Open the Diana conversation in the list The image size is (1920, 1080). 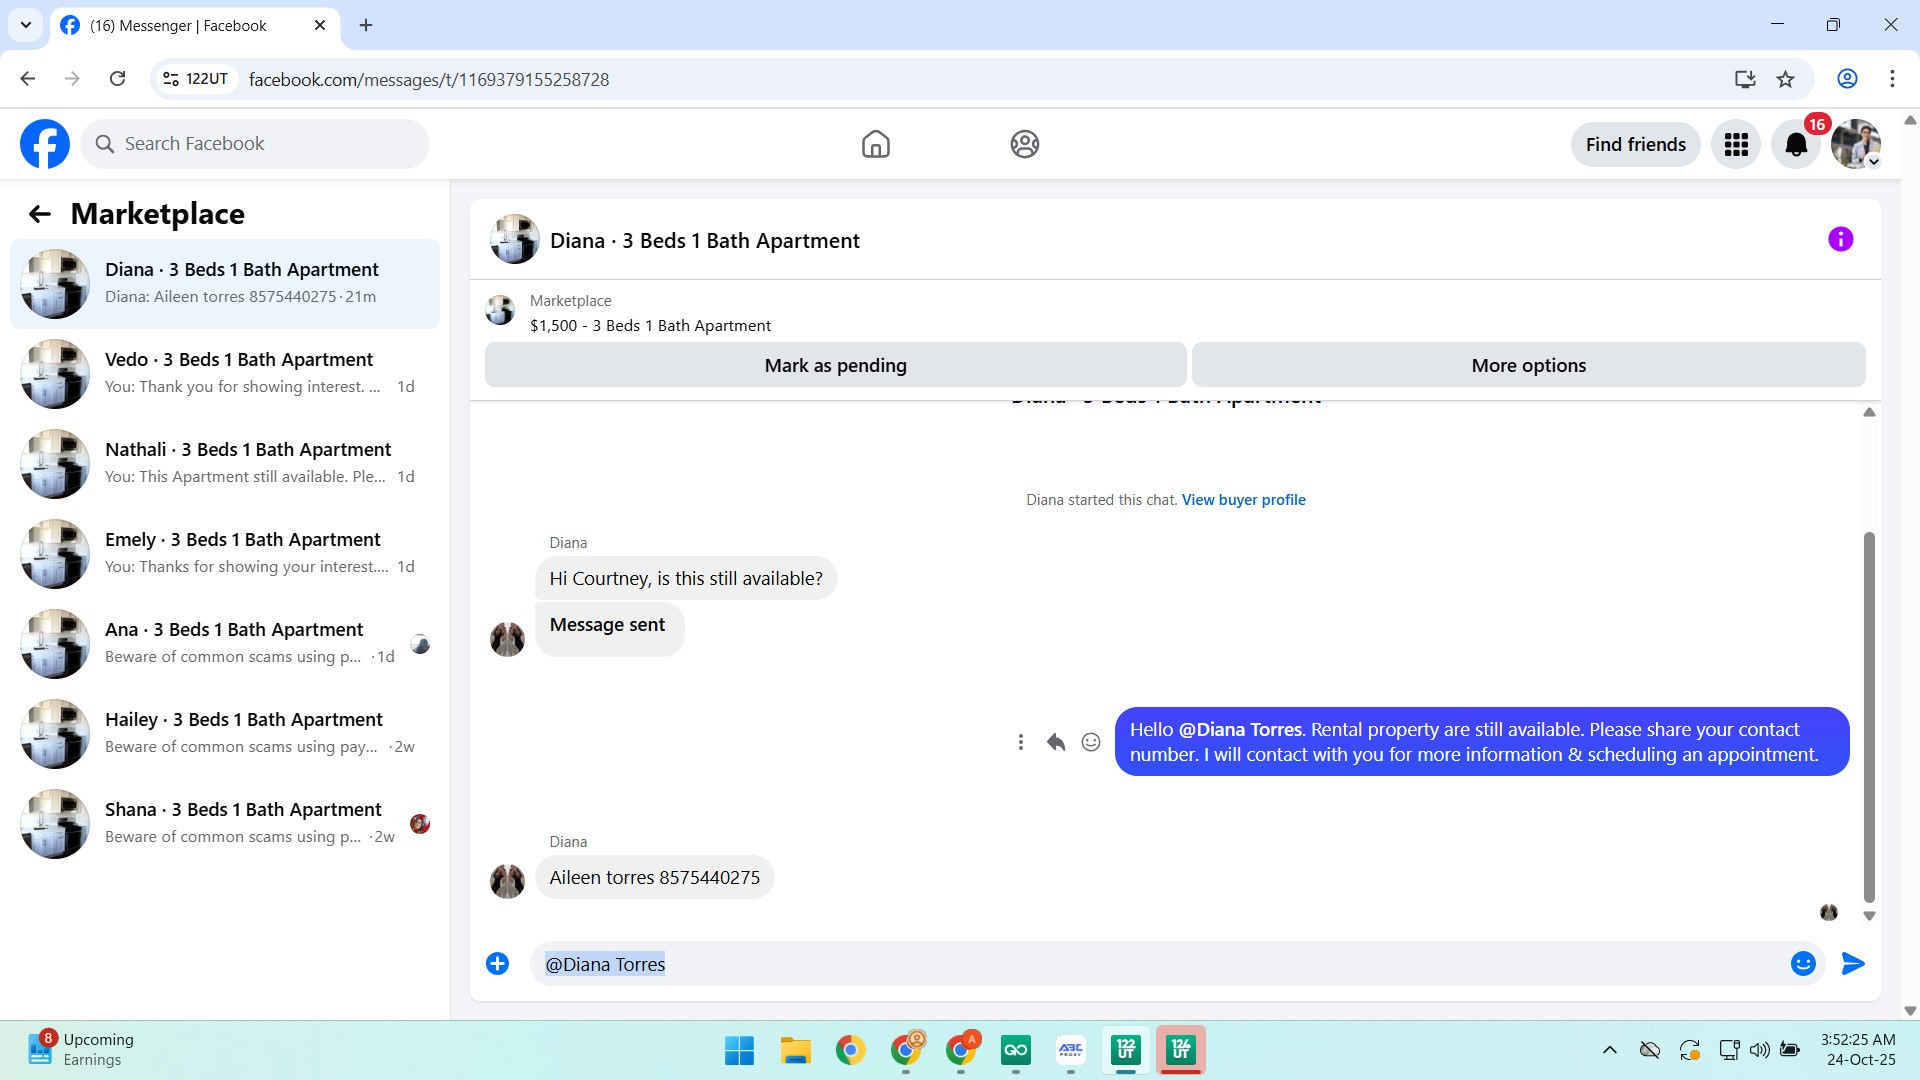tap(225, 284)
